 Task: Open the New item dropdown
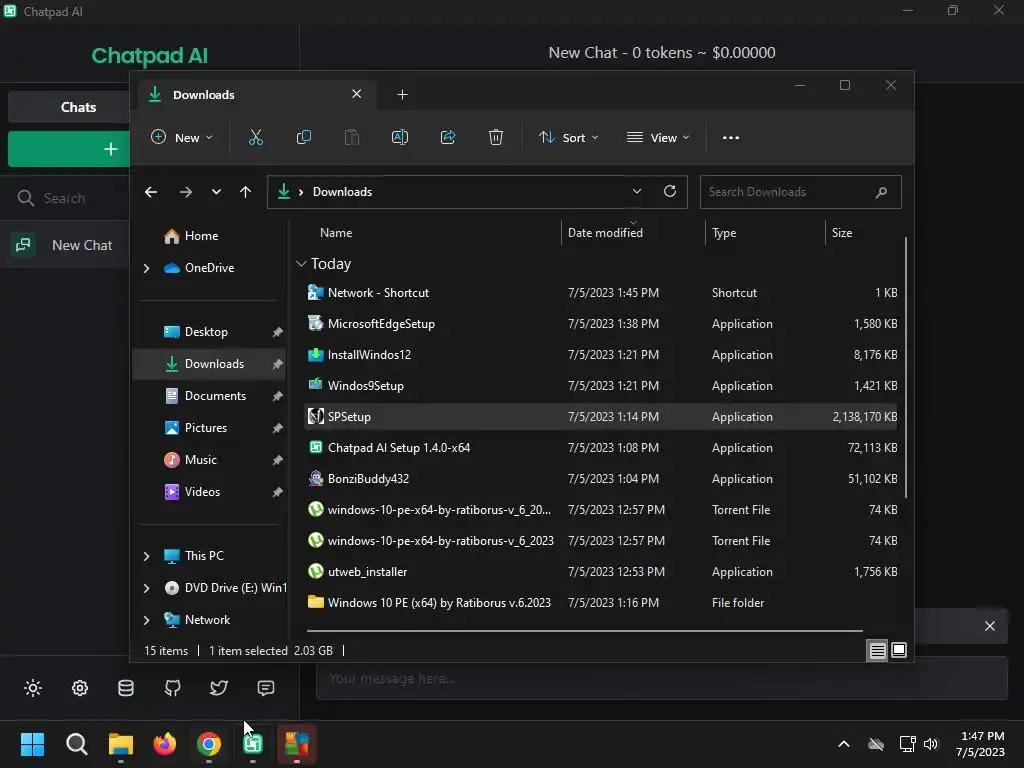182,138
